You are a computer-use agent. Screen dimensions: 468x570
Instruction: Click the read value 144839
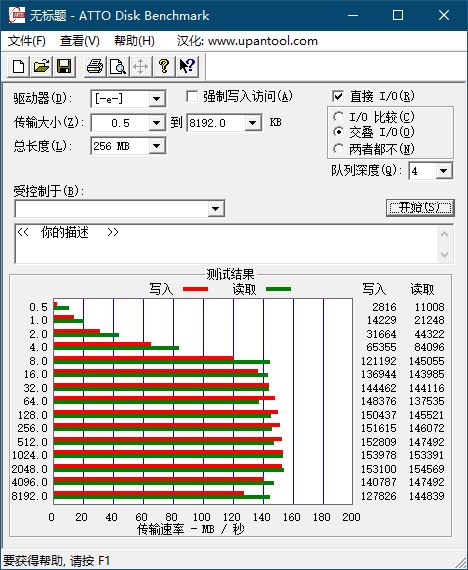click(x=427, y=496)
